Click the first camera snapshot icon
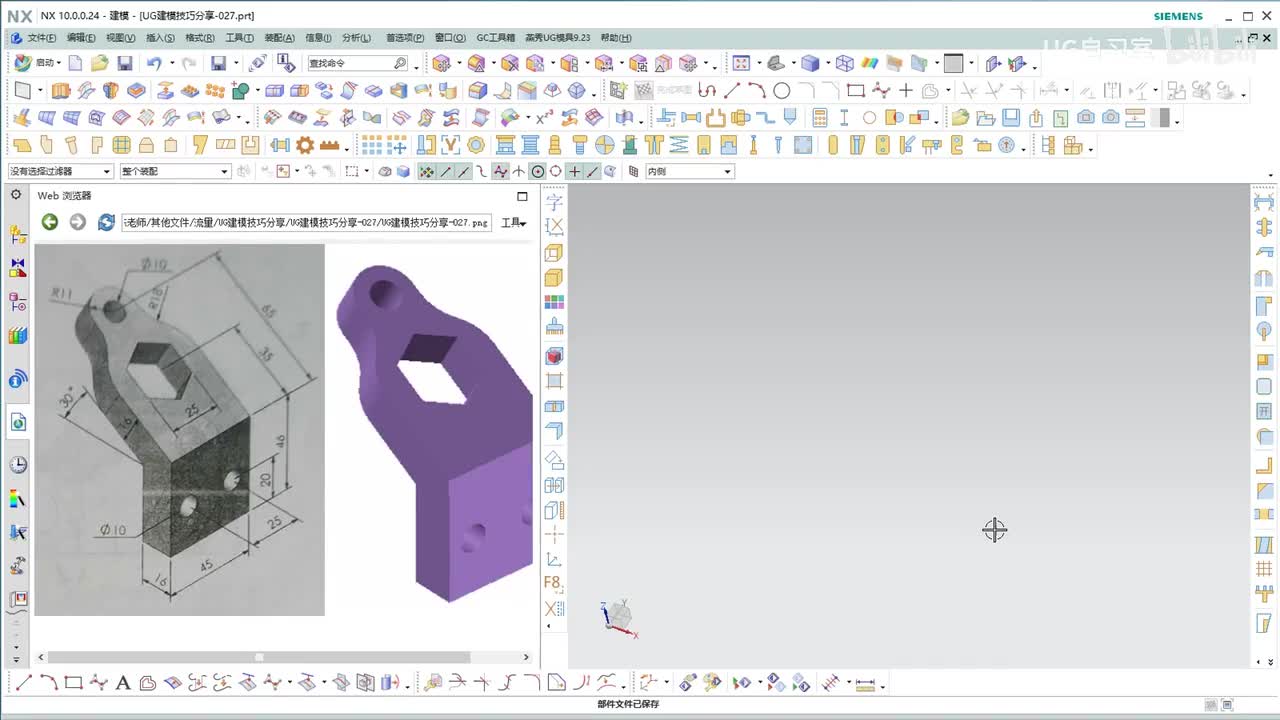The image size is (1280, 720). (1086, 117)
